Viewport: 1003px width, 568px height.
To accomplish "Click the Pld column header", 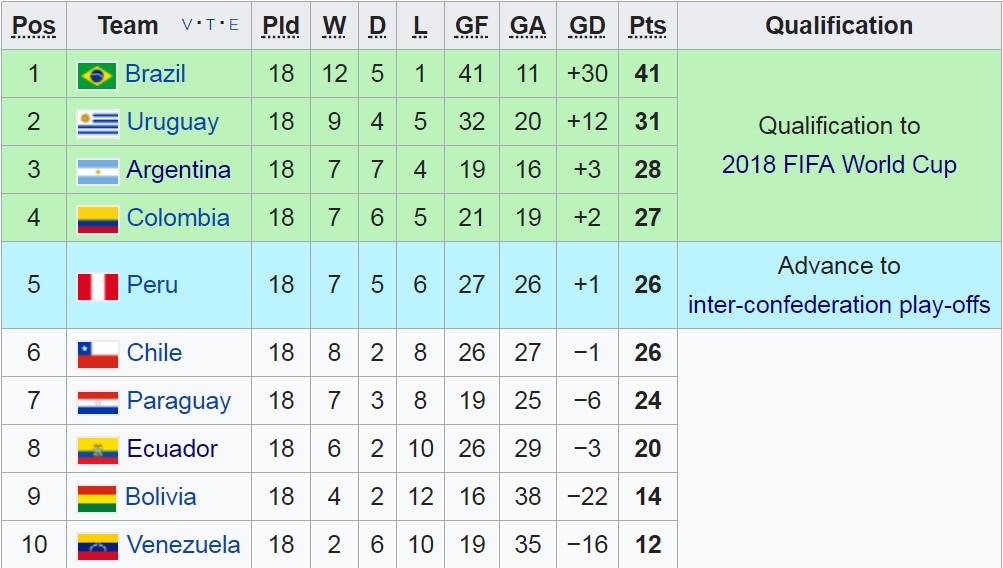I will [x=281, y=26].
